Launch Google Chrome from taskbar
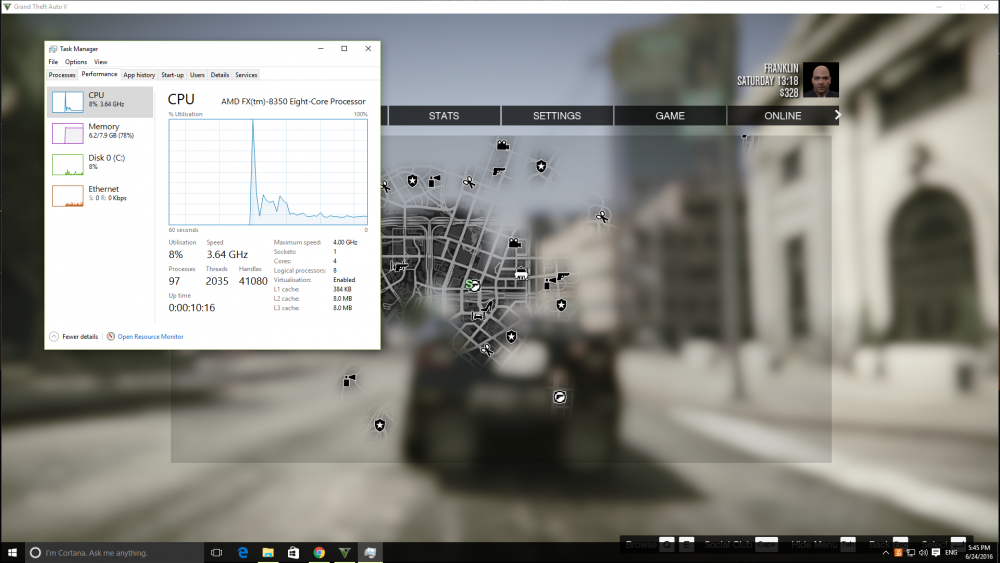 [319, 552]
